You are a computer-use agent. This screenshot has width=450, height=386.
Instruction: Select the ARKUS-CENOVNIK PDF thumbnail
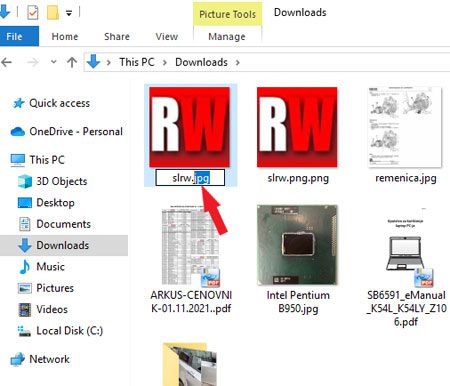click(190, 245)
